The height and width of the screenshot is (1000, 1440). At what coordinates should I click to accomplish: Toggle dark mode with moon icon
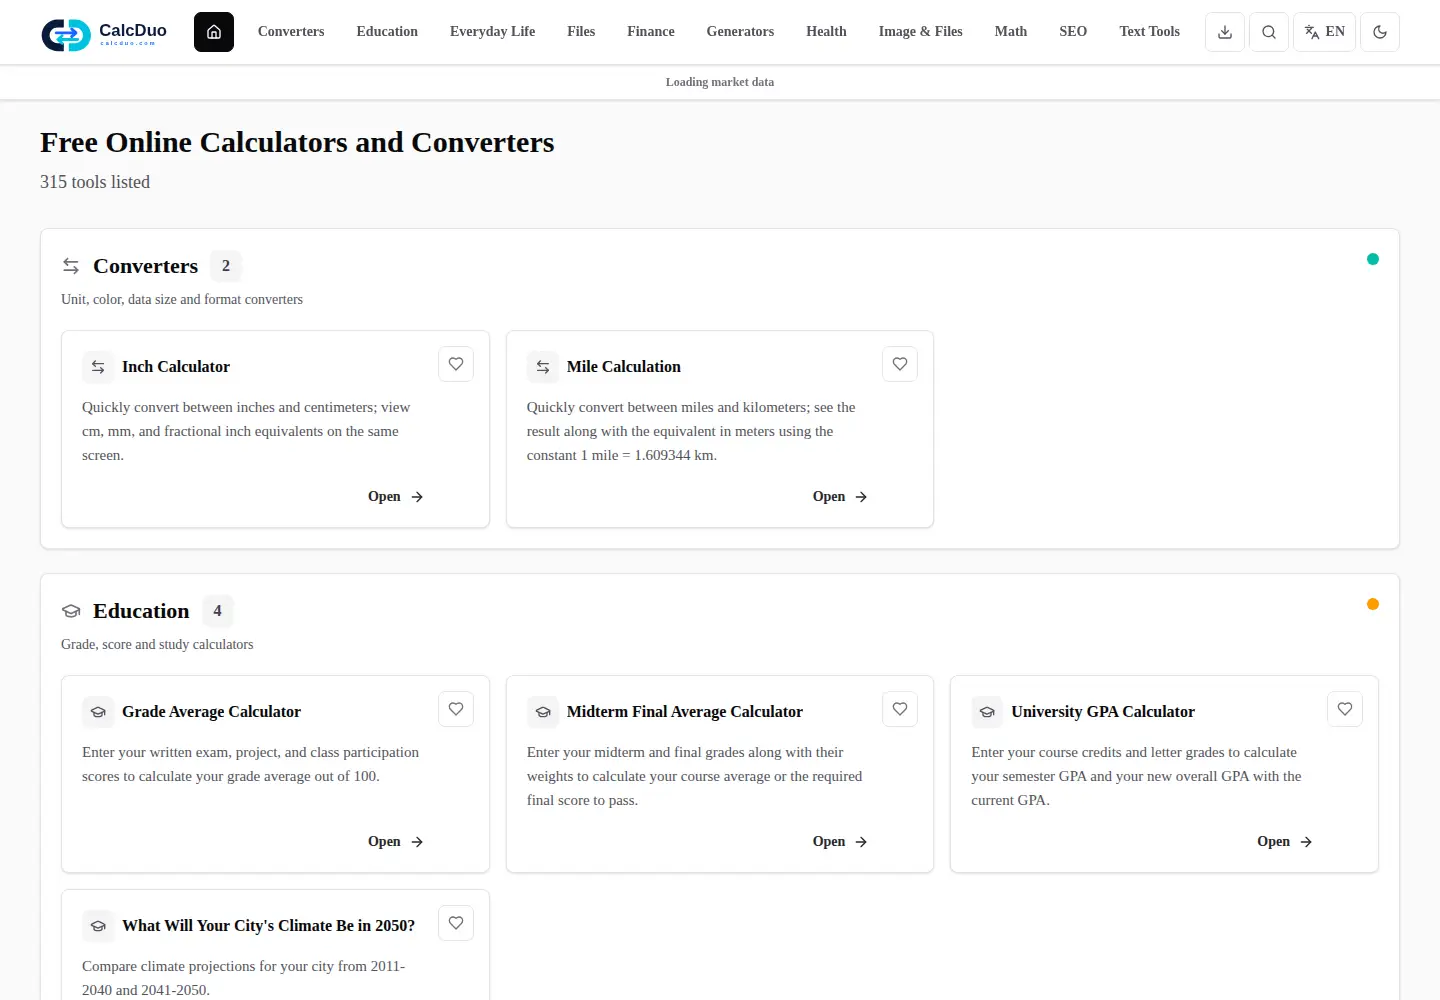[1380, 32]
